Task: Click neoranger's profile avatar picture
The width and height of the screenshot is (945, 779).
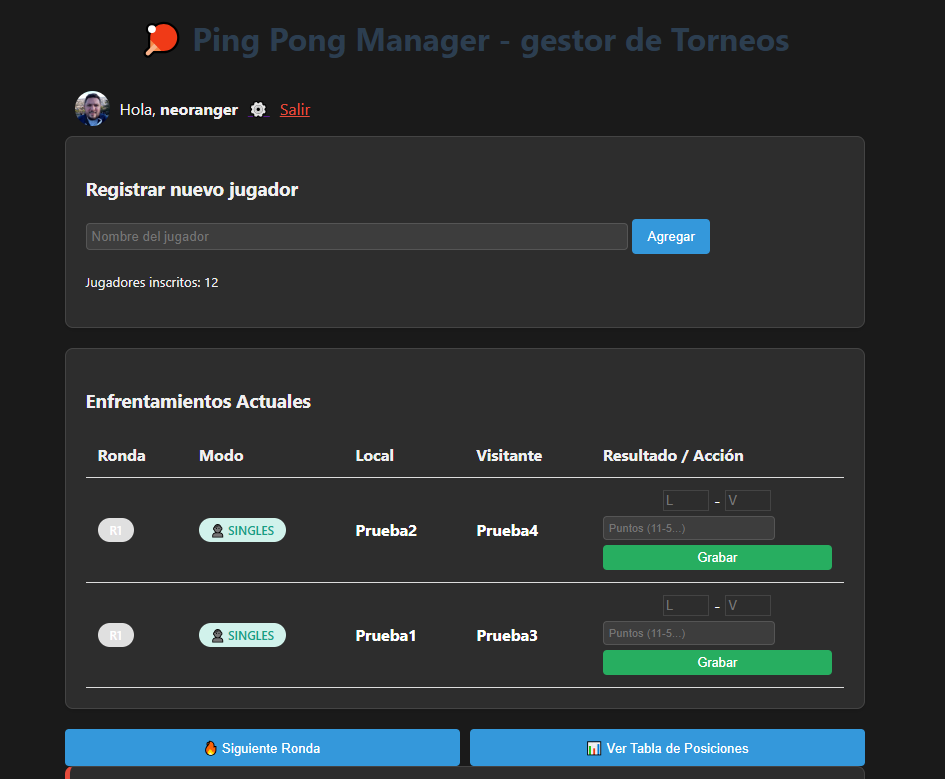Action: (92, 109)
